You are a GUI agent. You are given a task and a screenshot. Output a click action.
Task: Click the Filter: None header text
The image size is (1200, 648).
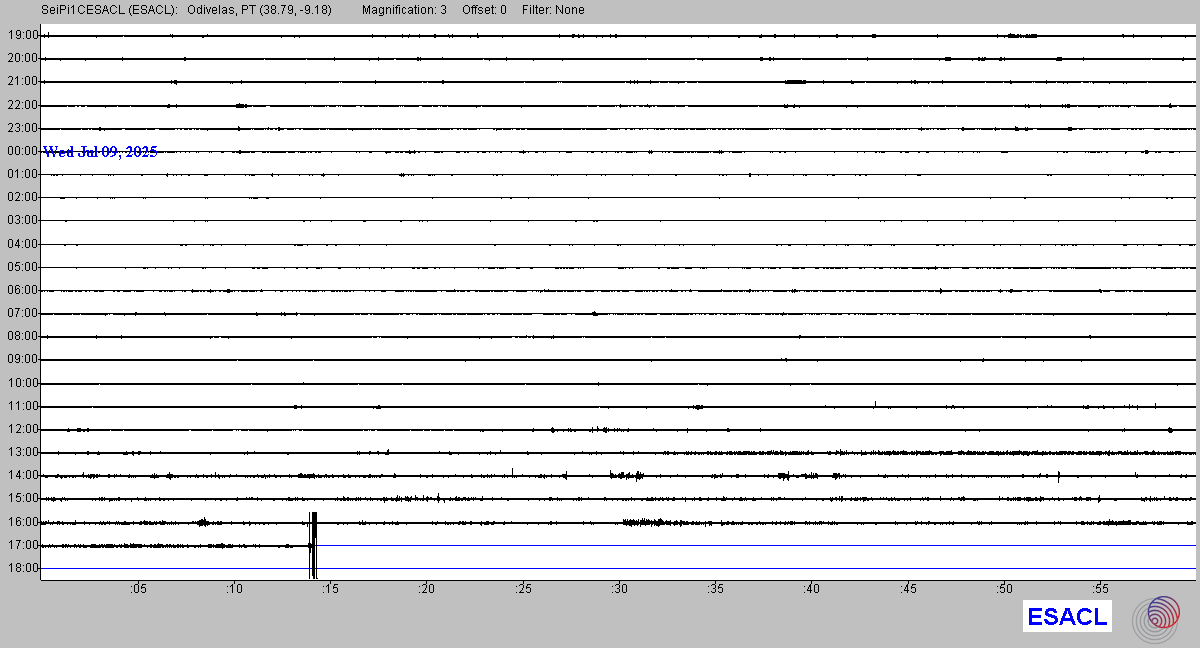[x=553, y=10]
